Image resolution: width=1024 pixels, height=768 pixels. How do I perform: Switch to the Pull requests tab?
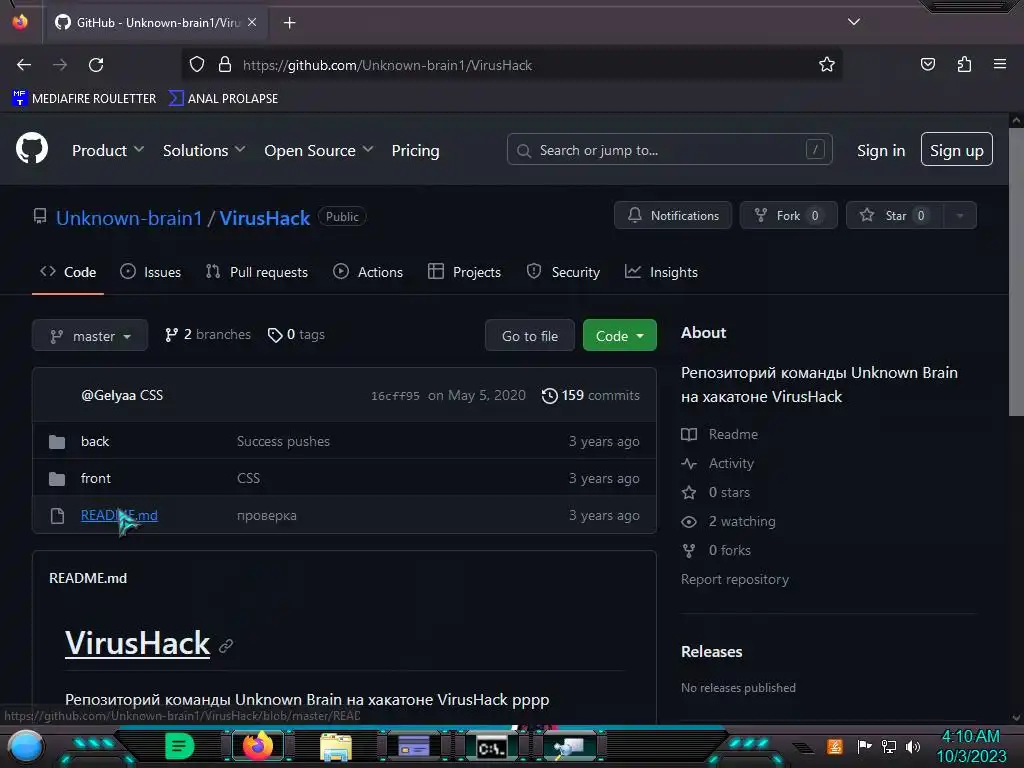click(257, 272)
